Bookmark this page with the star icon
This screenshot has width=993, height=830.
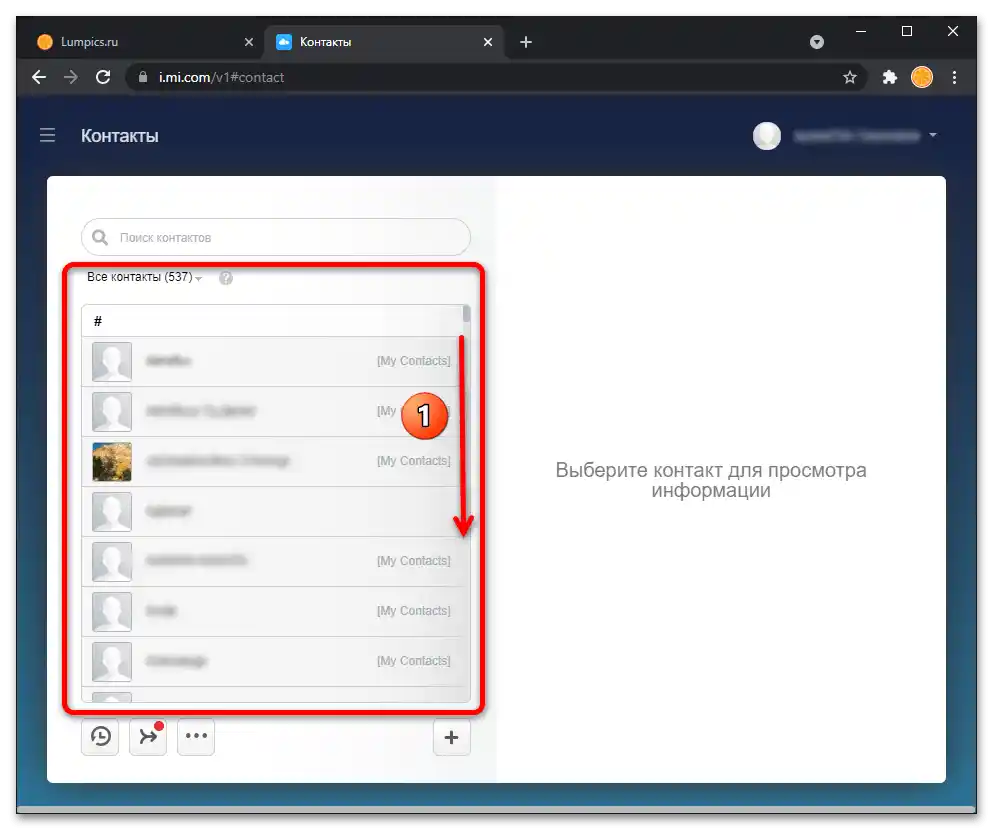[x=849, y=77]
